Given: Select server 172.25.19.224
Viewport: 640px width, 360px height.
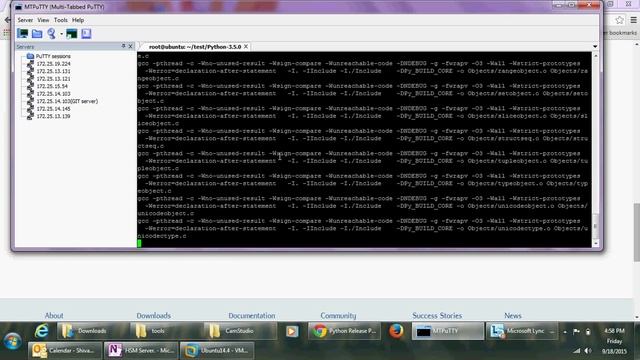Looking at the screenshot, I should [x=53, y=64].
